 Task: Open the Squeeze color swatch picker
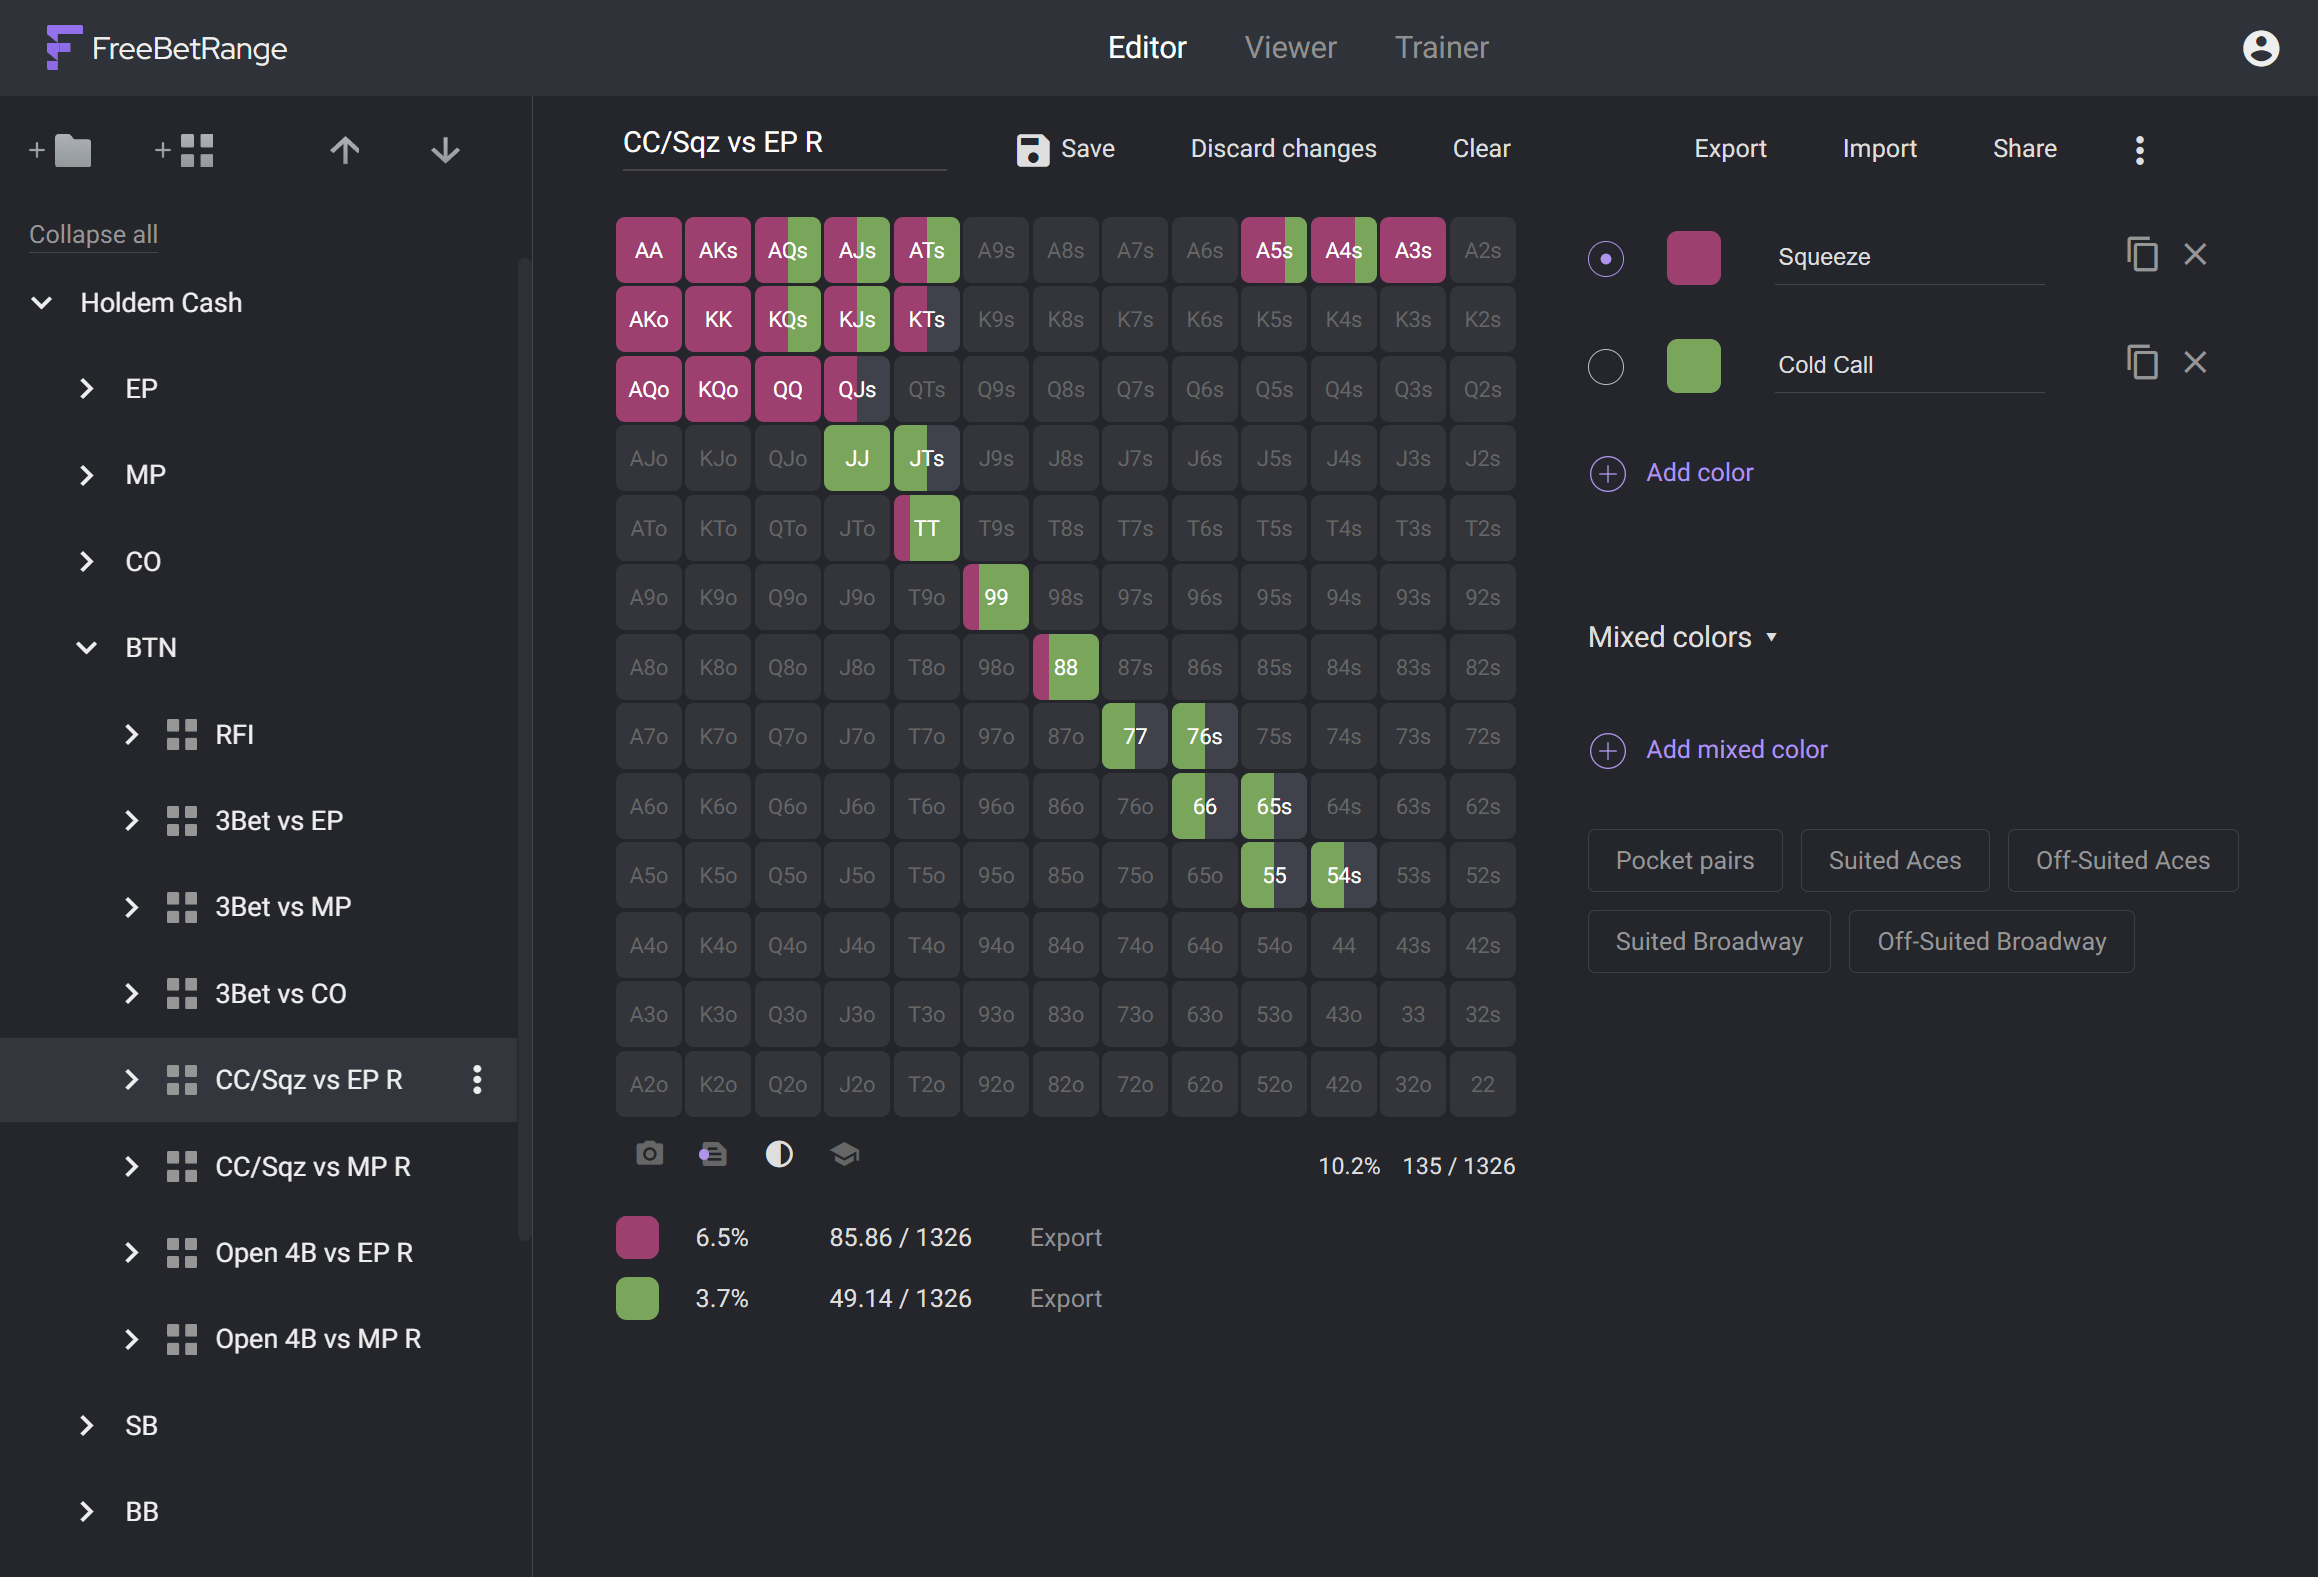pos(1693,257)
